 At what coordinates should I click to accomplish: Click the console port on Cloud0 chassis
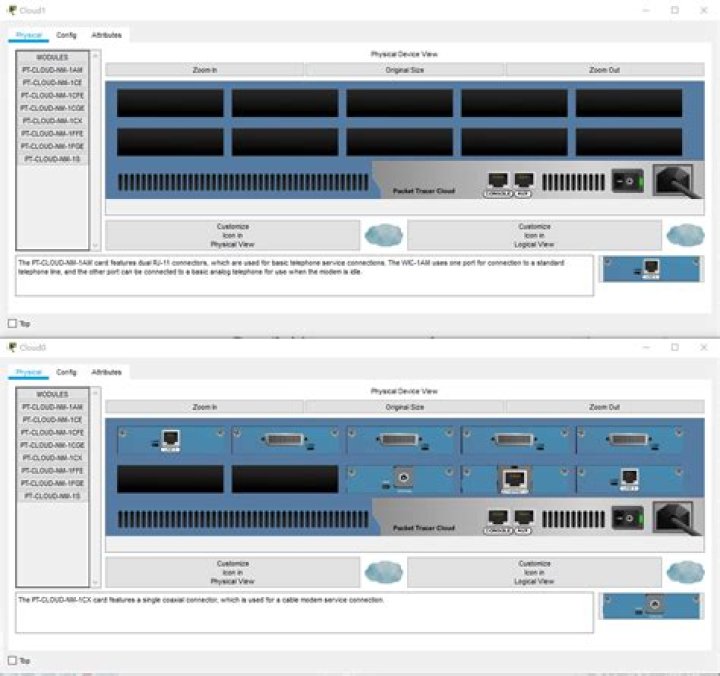point(498,517)
